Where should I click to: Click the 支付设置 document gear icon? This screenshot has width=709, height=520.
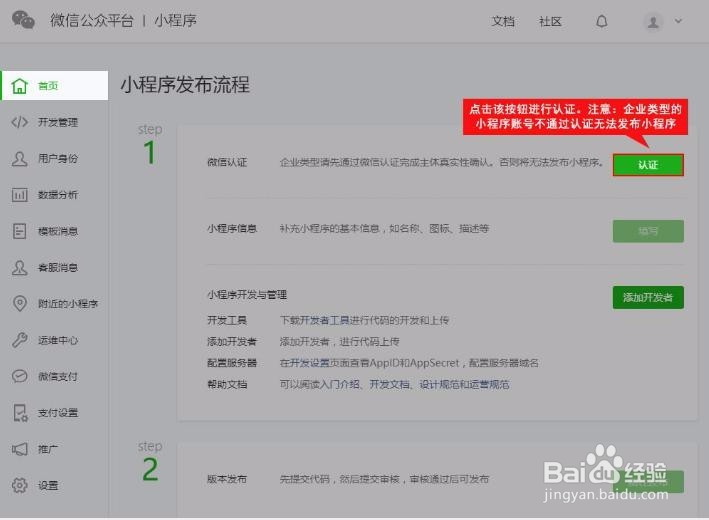click(19, 413)
